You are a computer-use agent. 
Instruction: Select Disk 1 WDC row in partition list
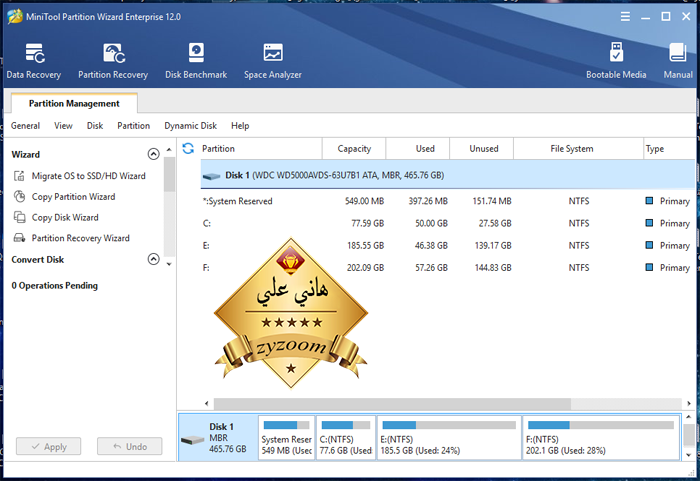447,175
